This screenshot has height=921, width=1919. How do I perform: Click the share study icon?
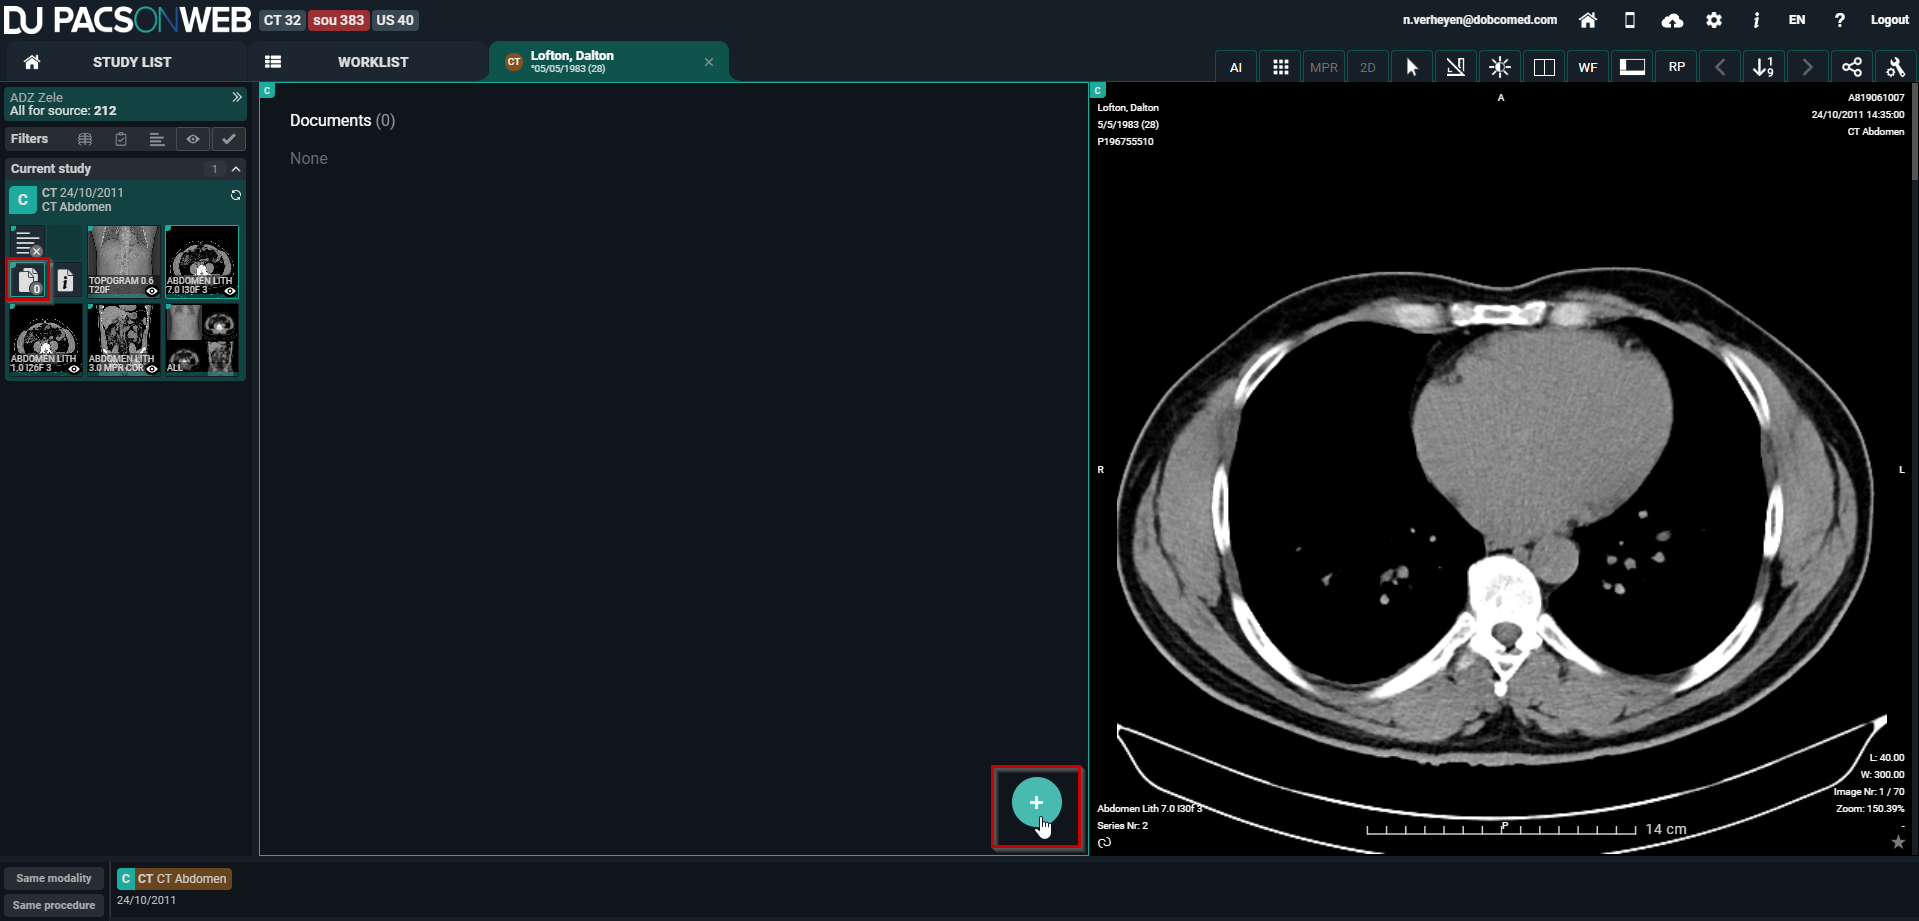tap(1852, 67)
